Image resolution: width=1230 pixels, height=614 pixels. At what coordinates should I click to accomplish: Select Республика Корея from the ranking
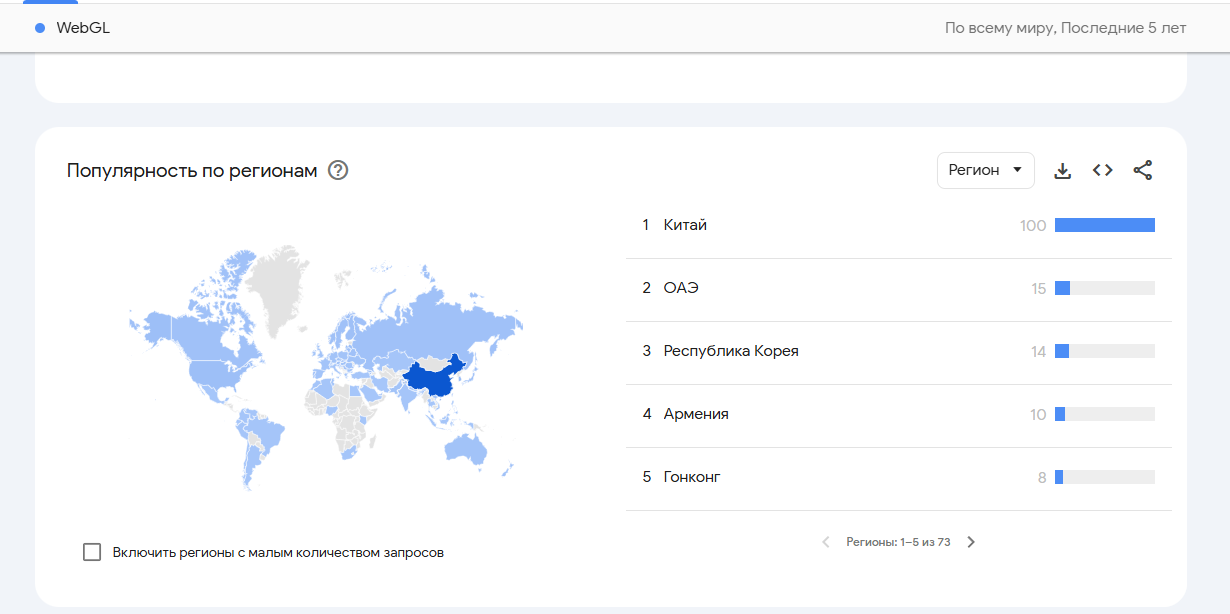tap(731, 351)
